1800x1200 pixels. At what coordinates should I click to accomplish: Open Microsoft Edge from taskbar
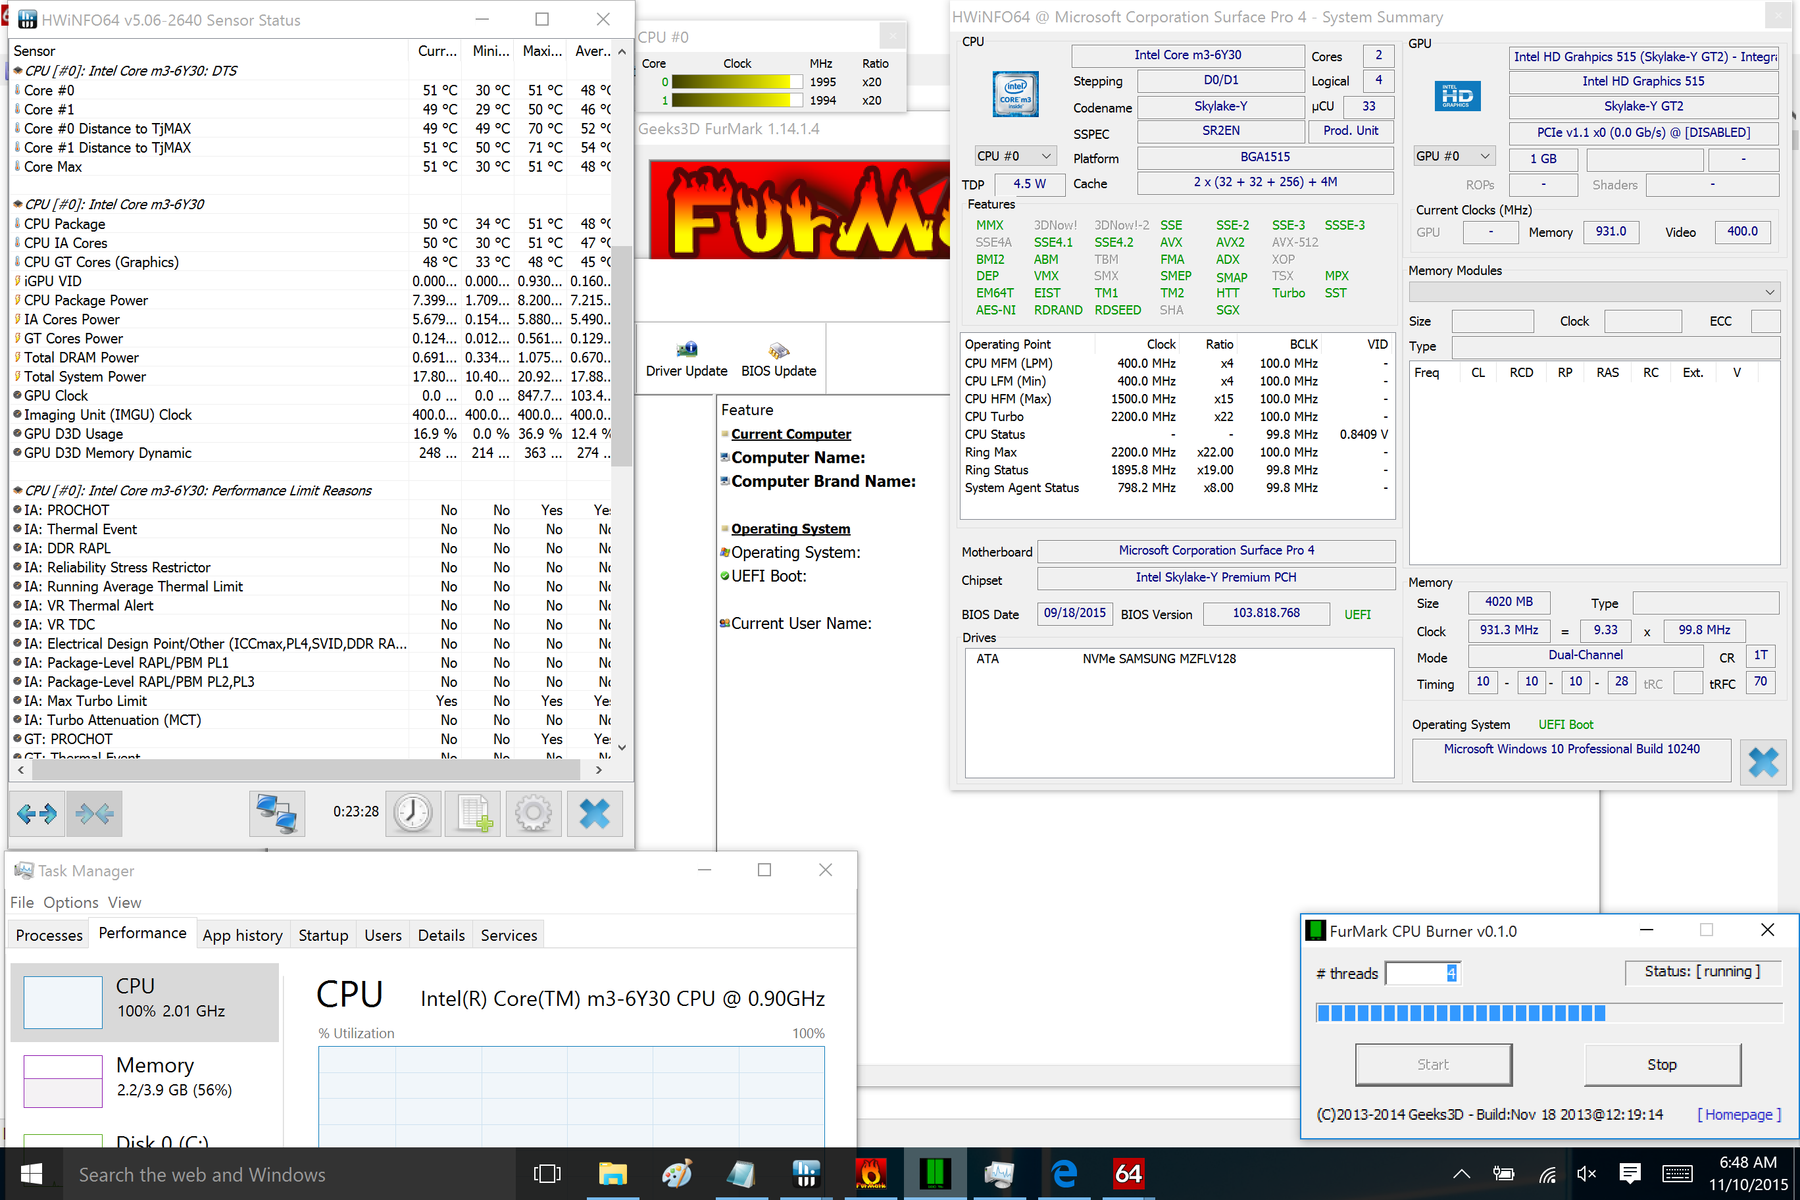tap(1064, 1174)
